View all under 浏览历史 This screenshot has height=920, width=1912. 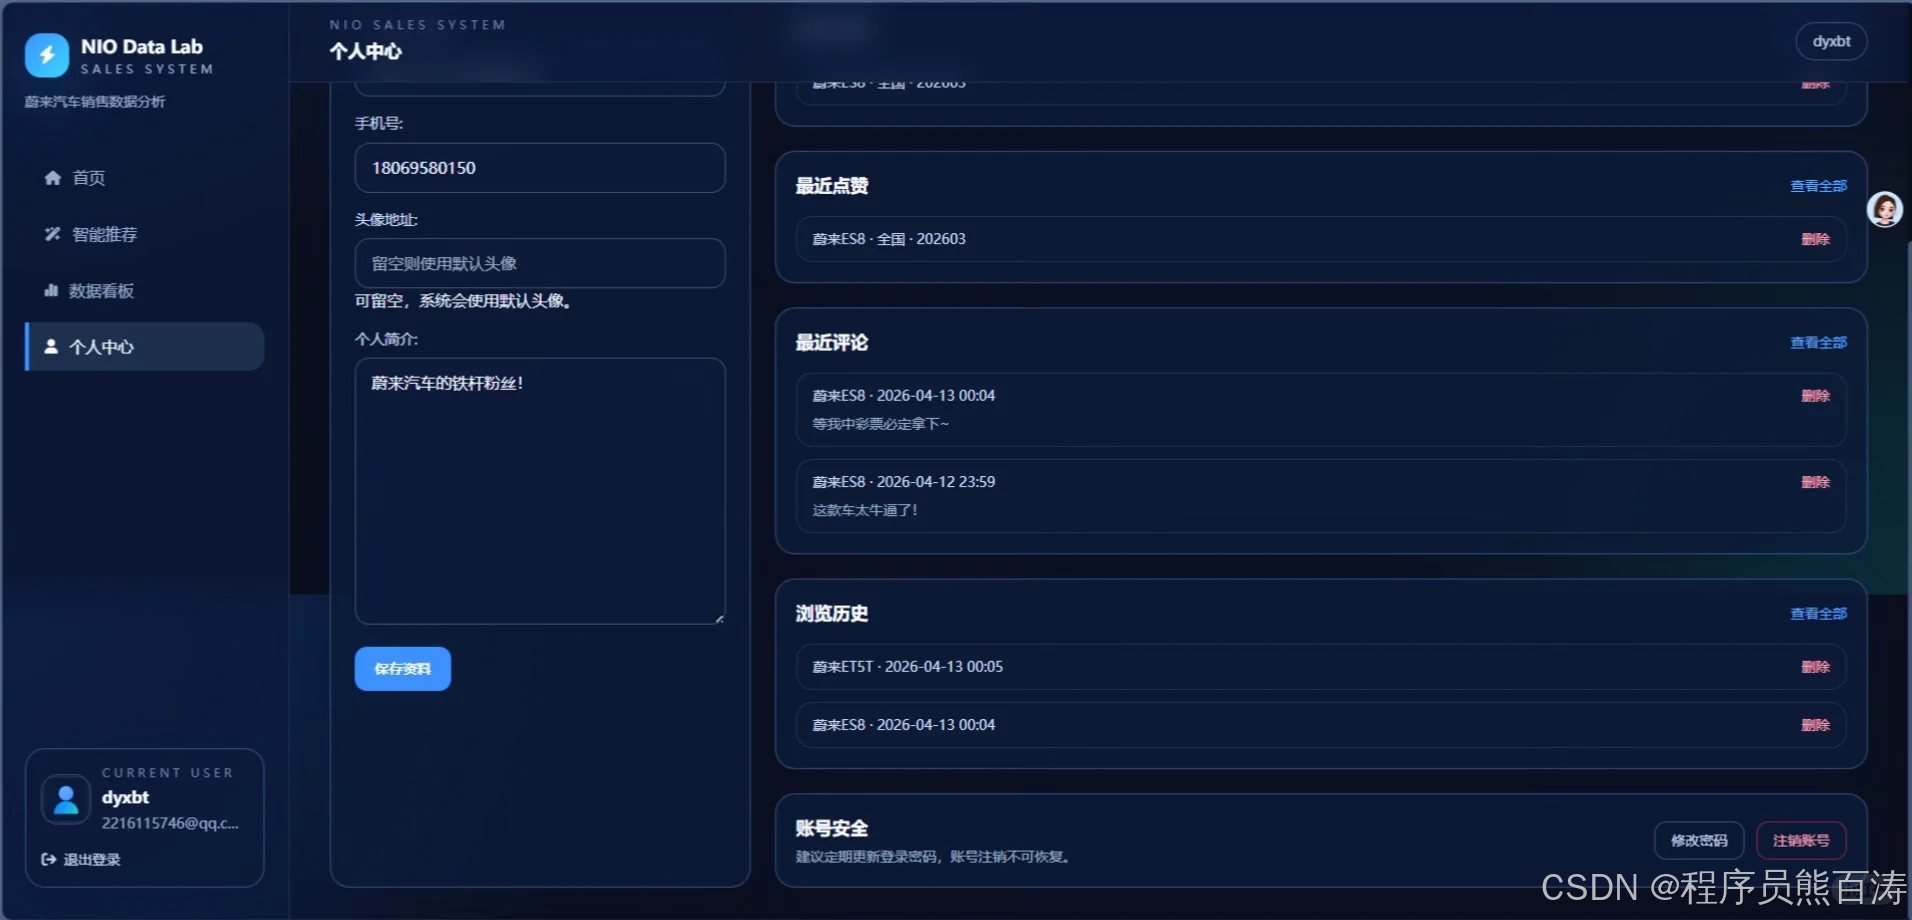coord(1818,614)
